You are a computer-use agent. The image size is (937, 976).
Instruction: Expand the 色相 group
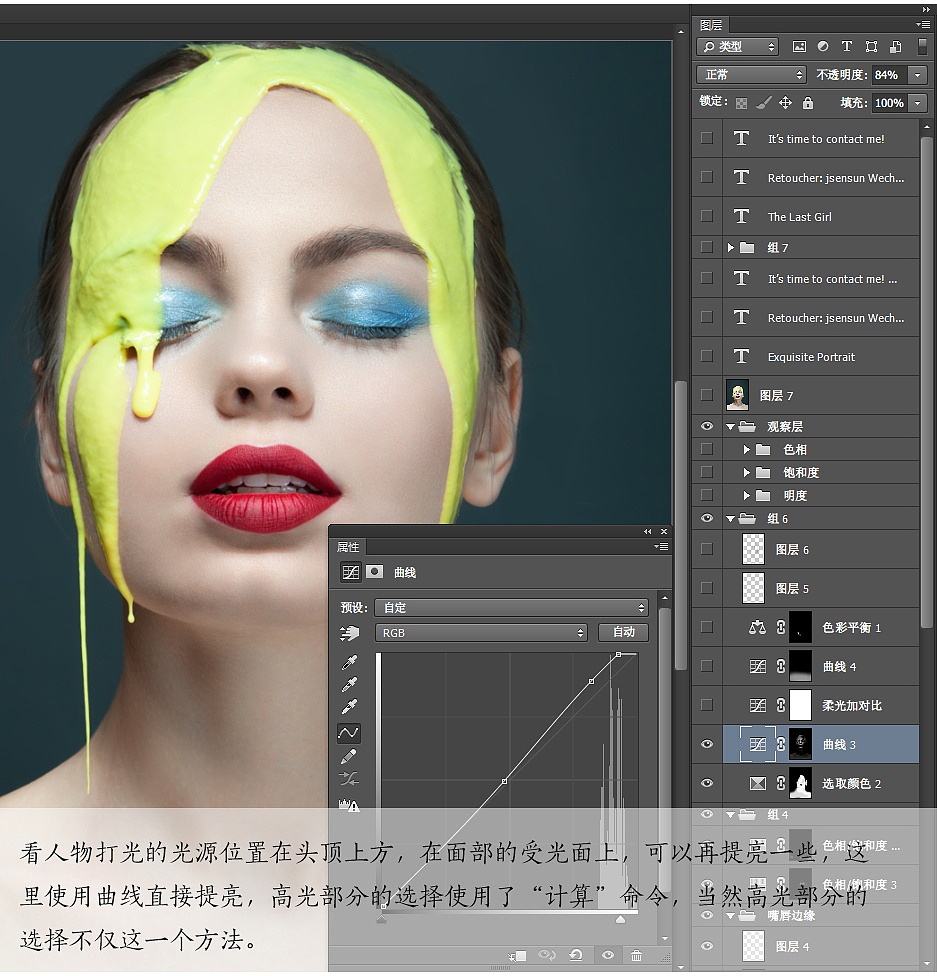[746, 449]
